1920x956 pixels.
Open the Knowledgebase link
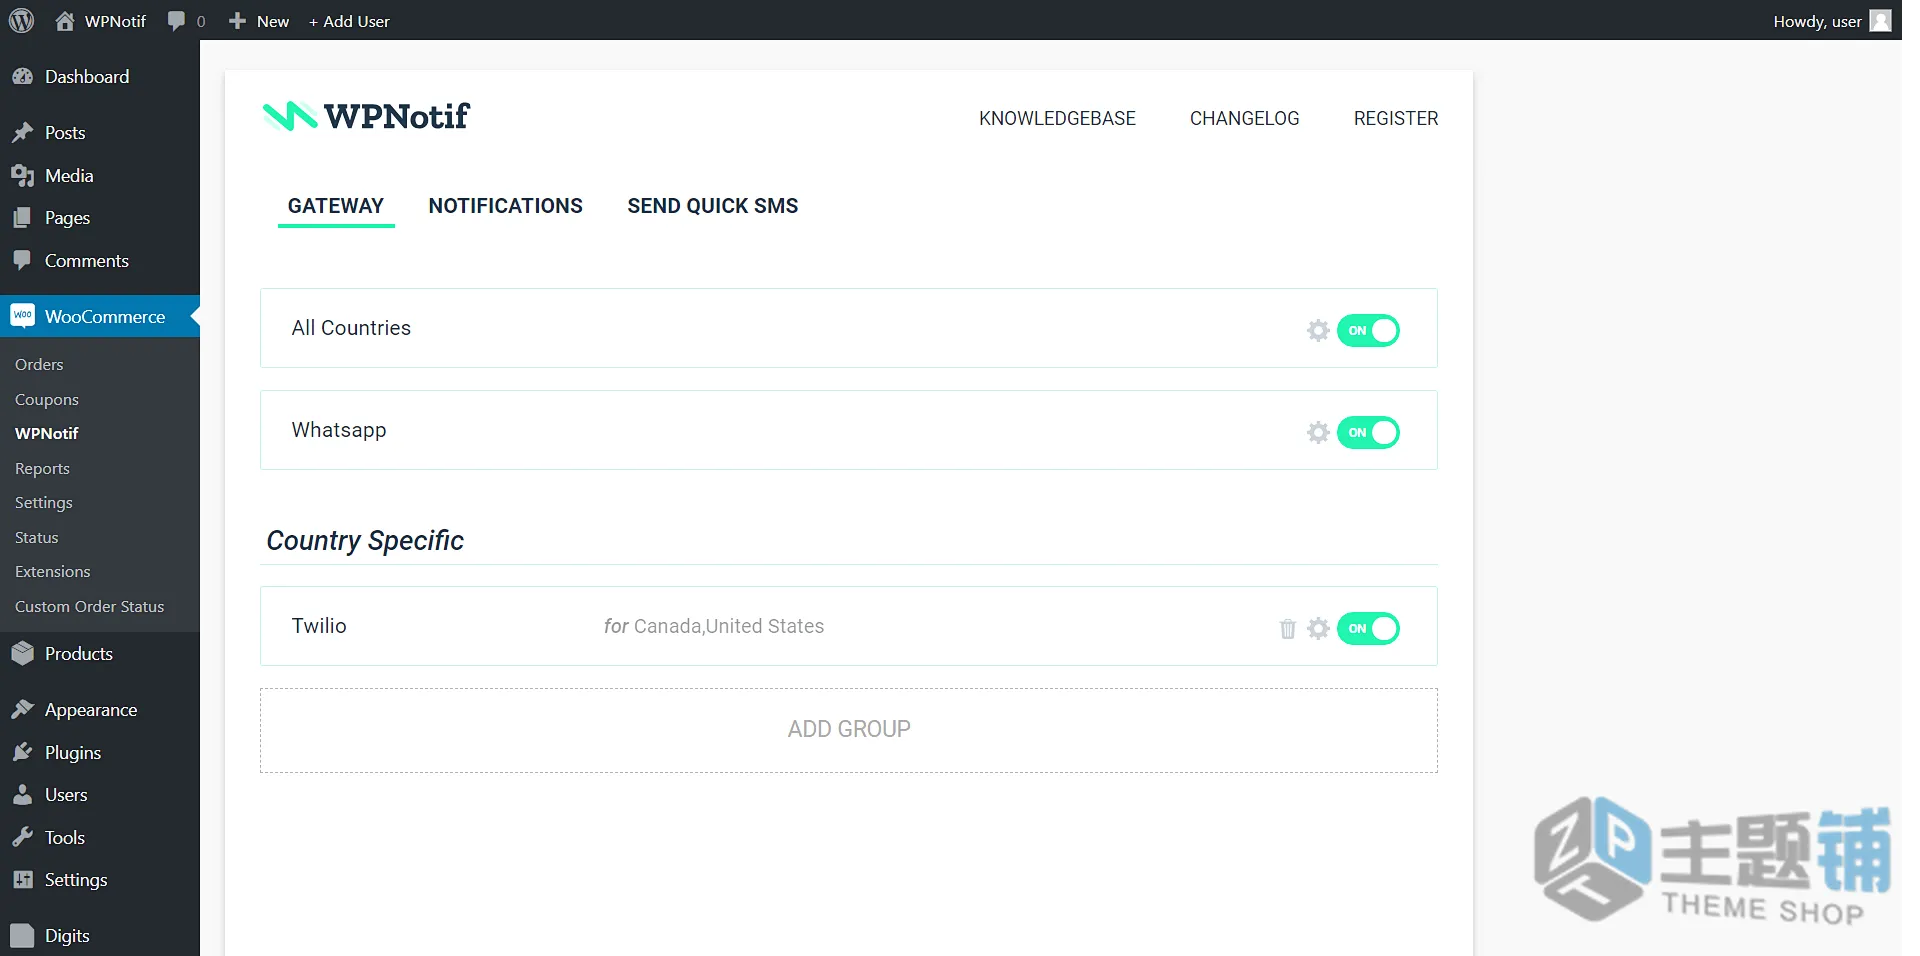[1057, 118]
